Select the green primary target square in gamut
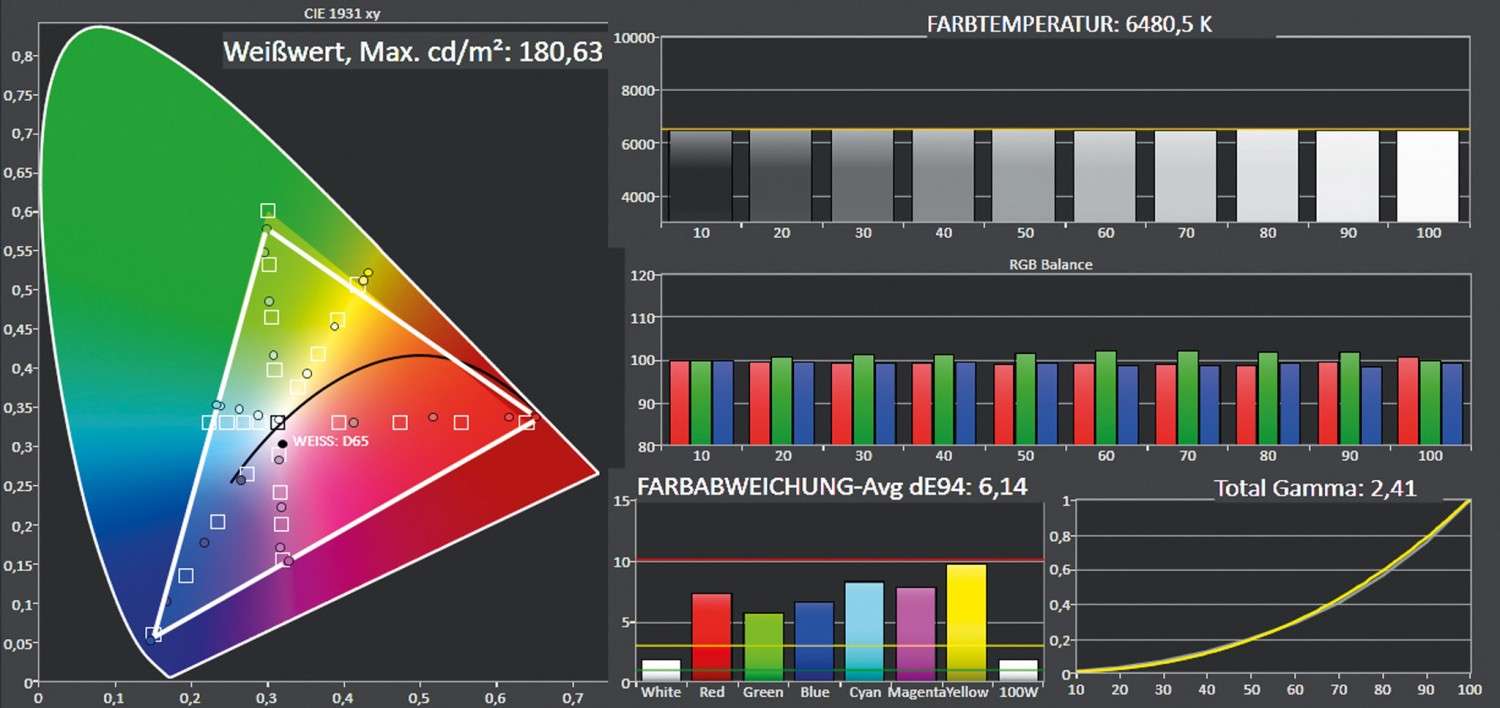Image resolution: width=1500 pixels, height=708 pixels. click(267, 210)
